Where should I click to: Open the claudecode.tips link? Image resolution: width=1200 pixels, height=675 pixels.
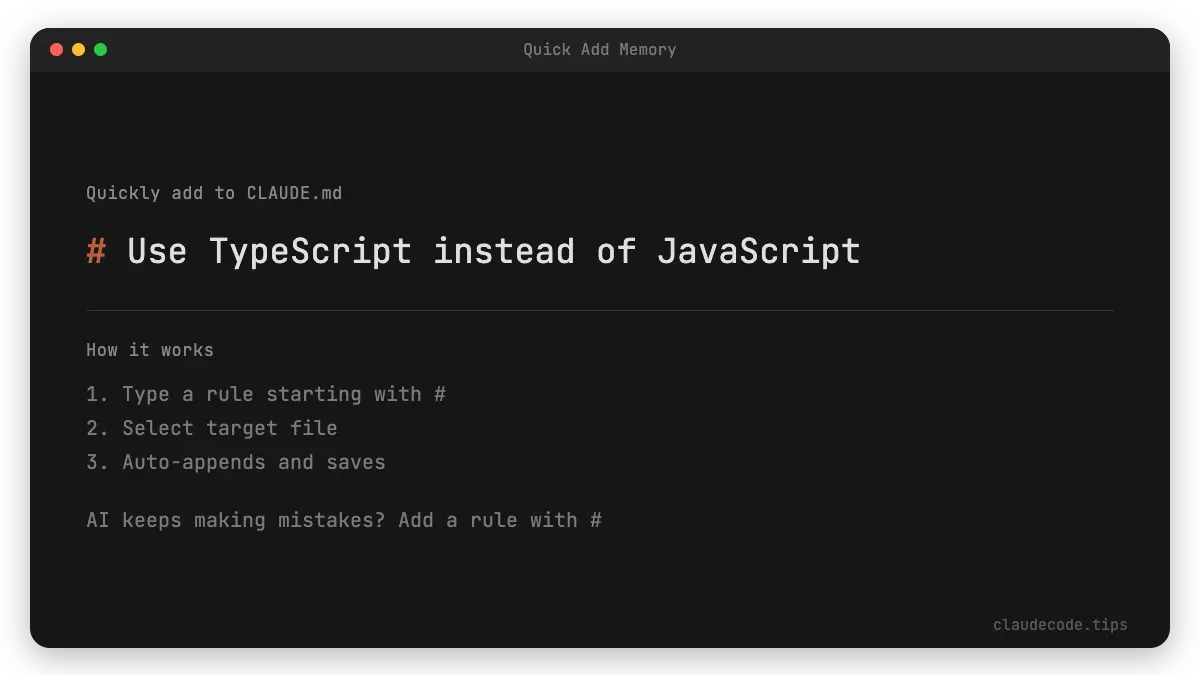1060,625
